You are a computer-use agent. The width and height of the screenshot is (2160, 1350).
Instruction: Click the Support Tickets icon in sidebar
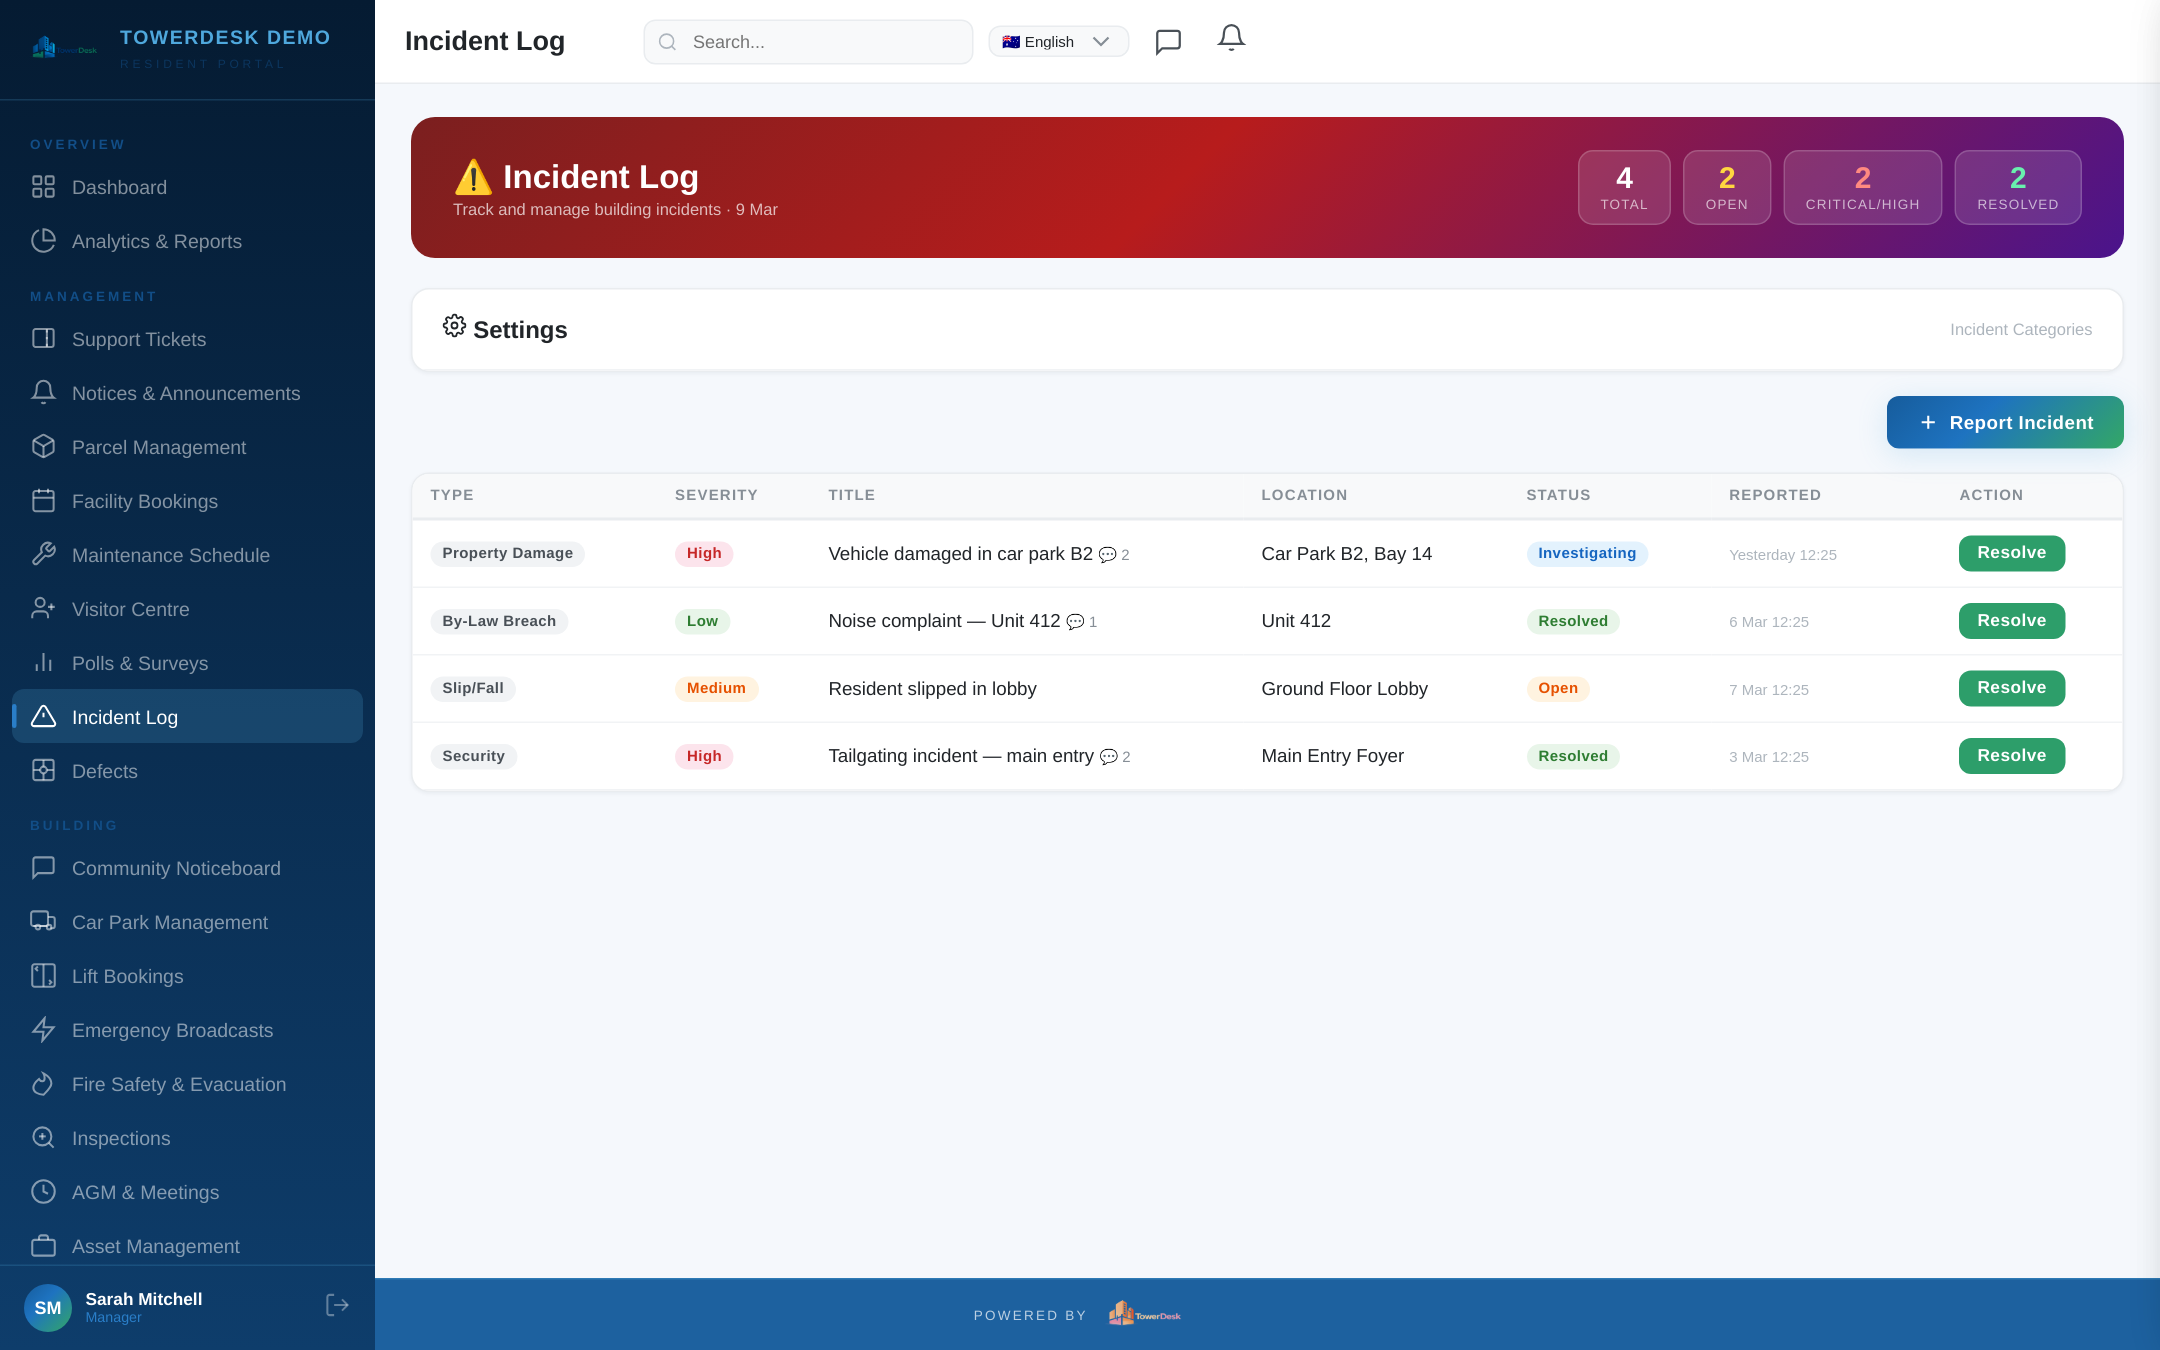43,339
